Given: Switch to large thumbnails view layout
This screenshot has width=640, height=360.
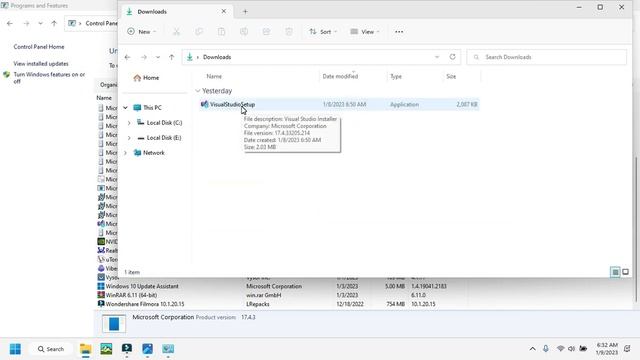Looking at the screenshot, I should (x=626, y=272).
